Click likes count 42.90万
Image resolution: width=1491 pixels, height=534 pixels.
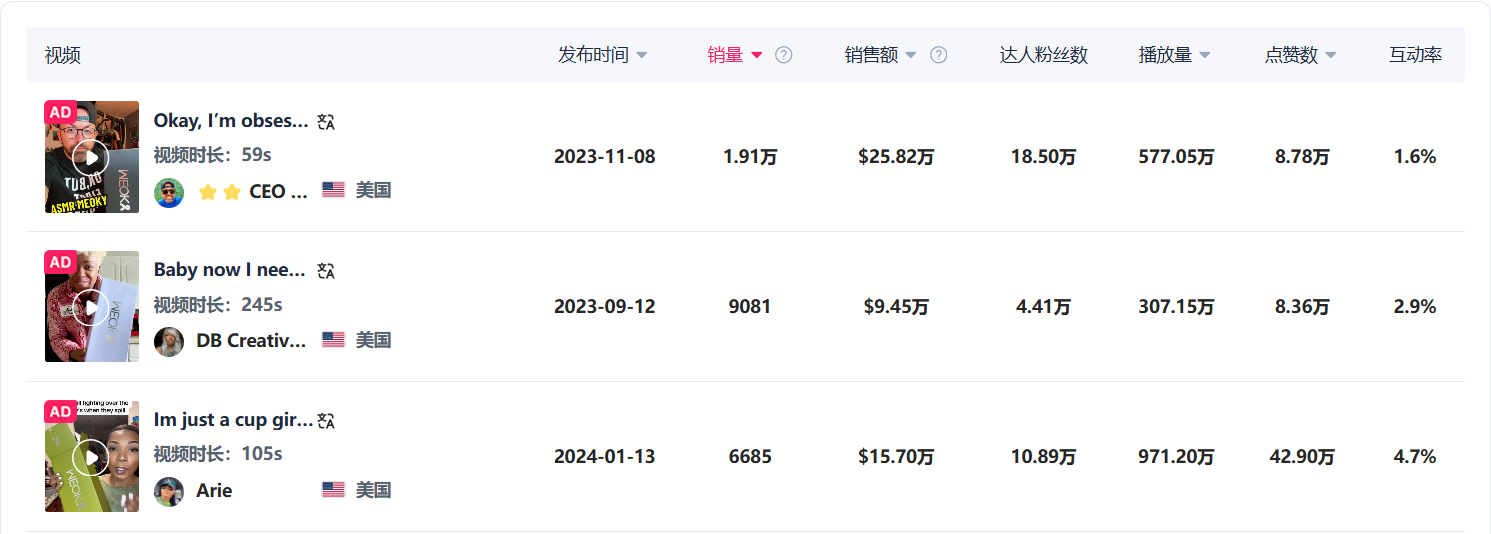(x=1302, y=457)
